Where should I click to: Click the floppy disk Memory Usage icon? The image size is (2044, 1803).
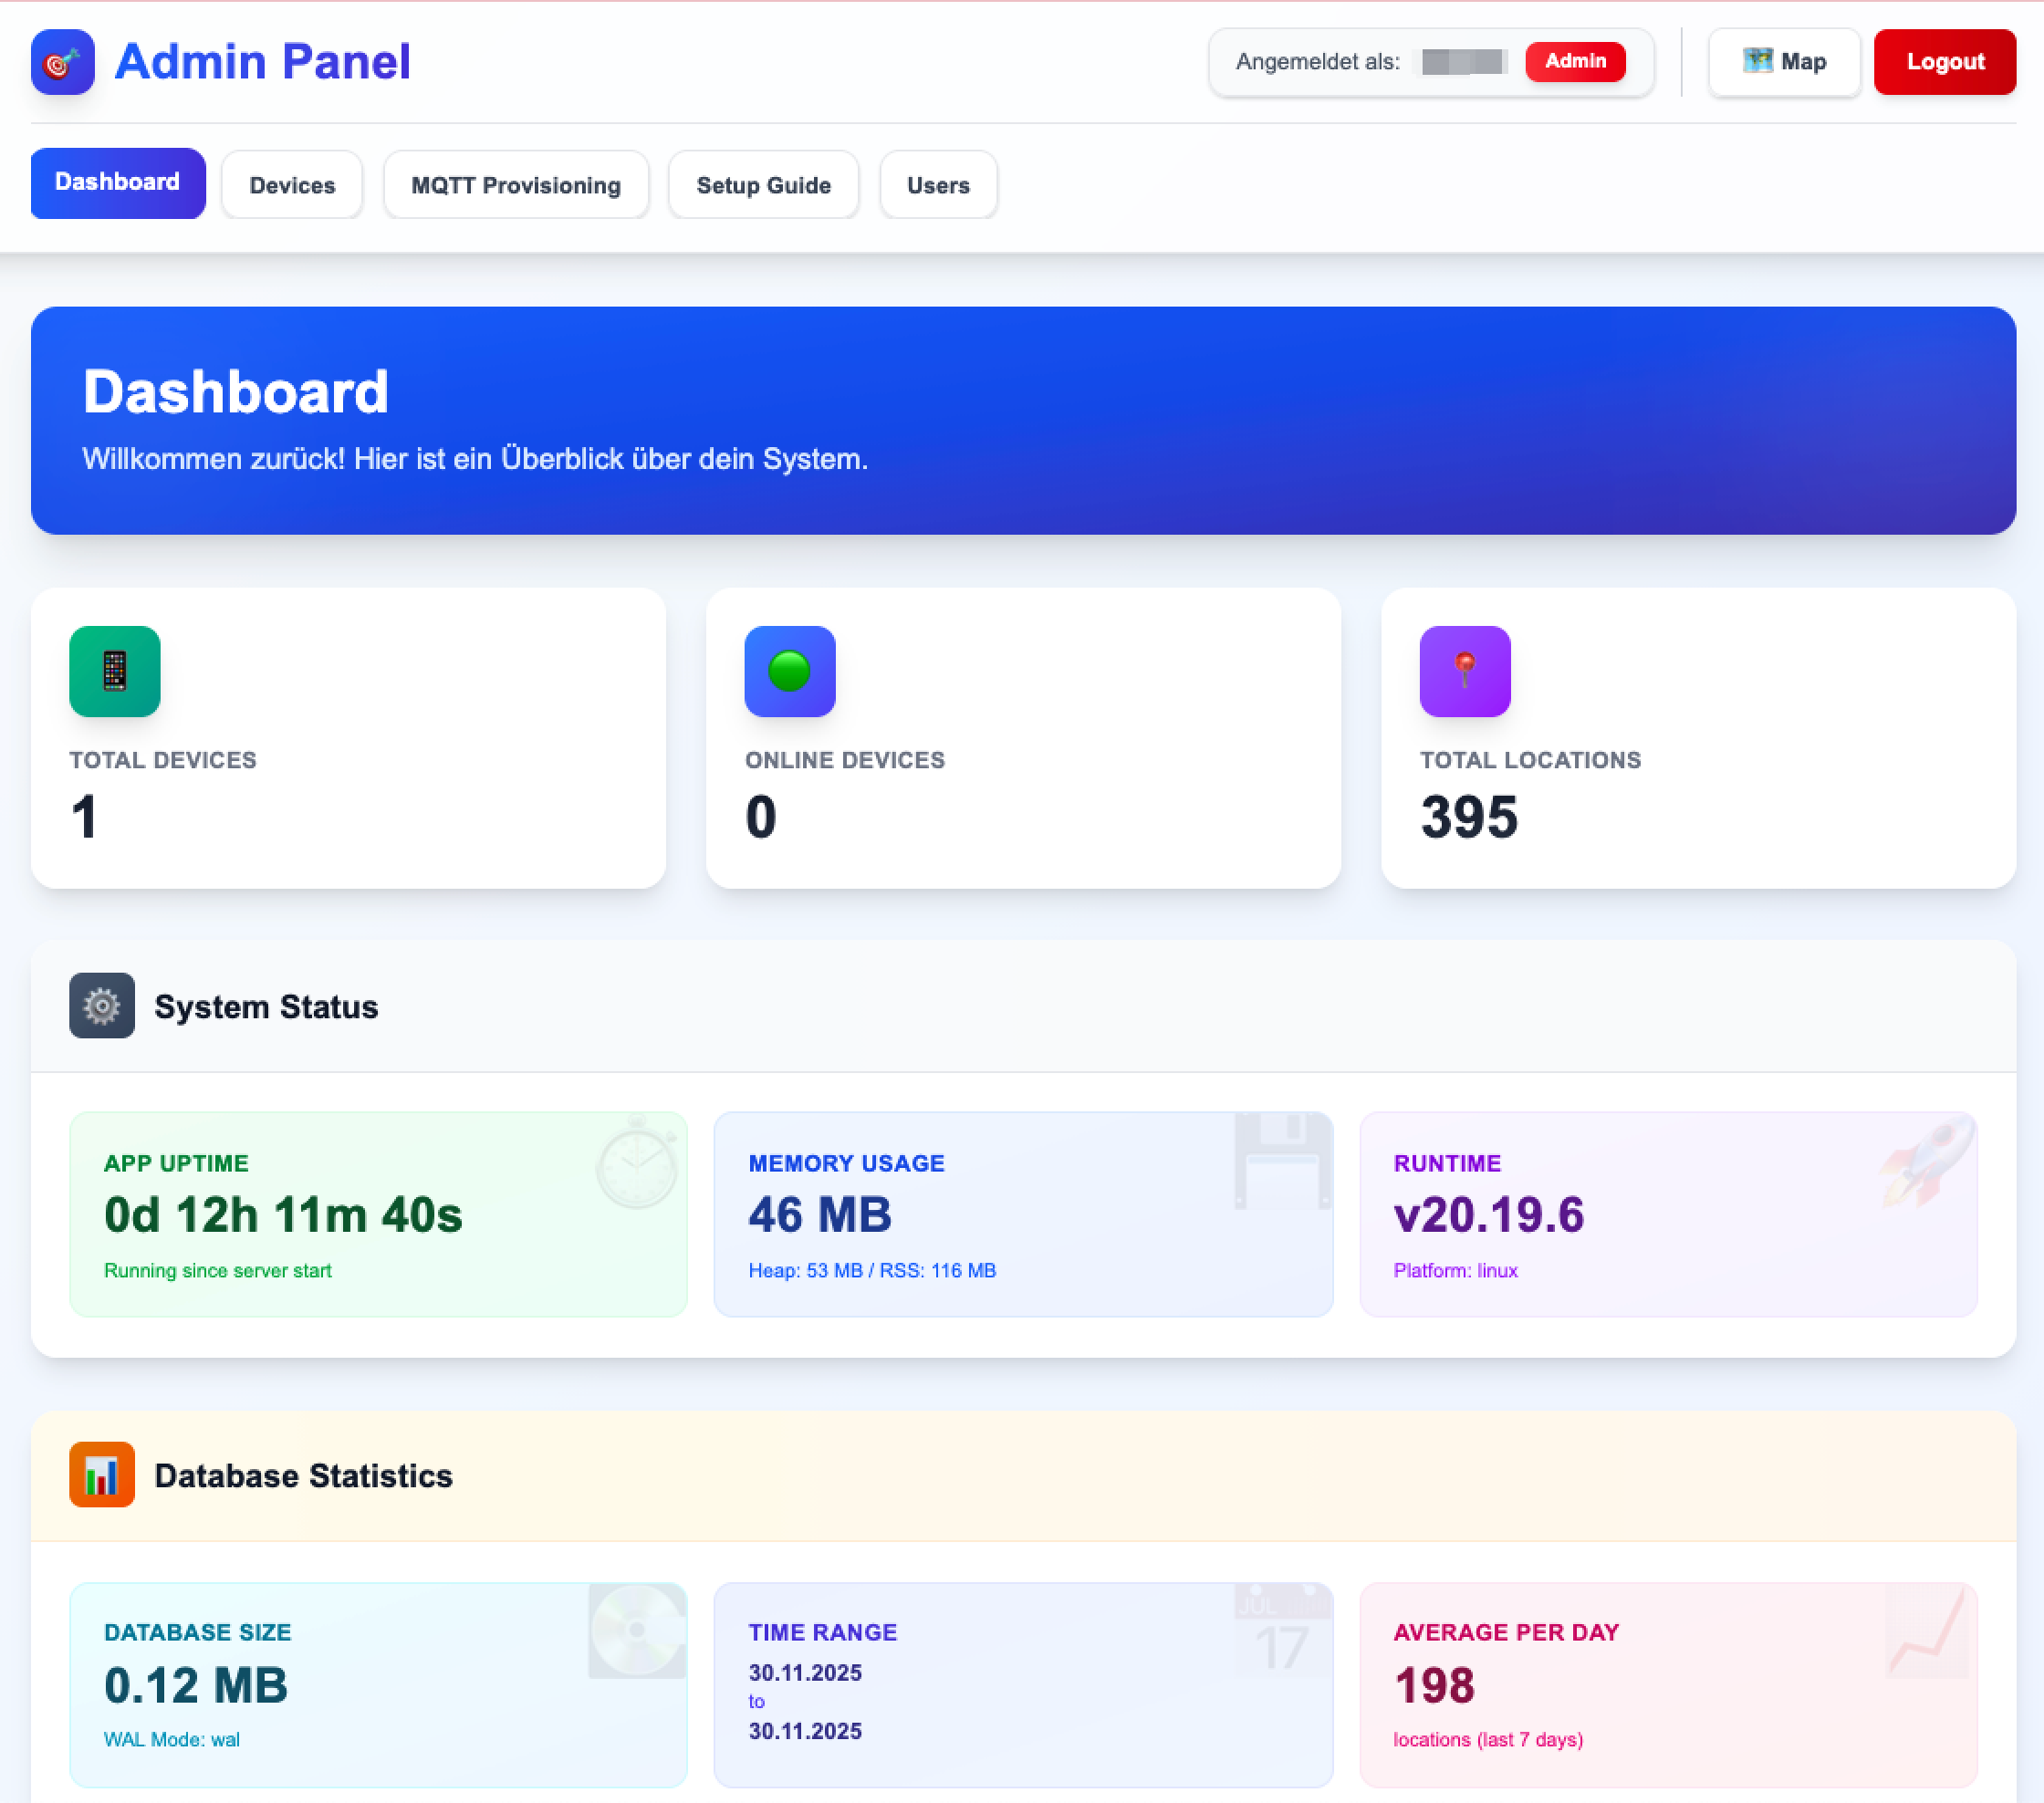point(1282,1162)
